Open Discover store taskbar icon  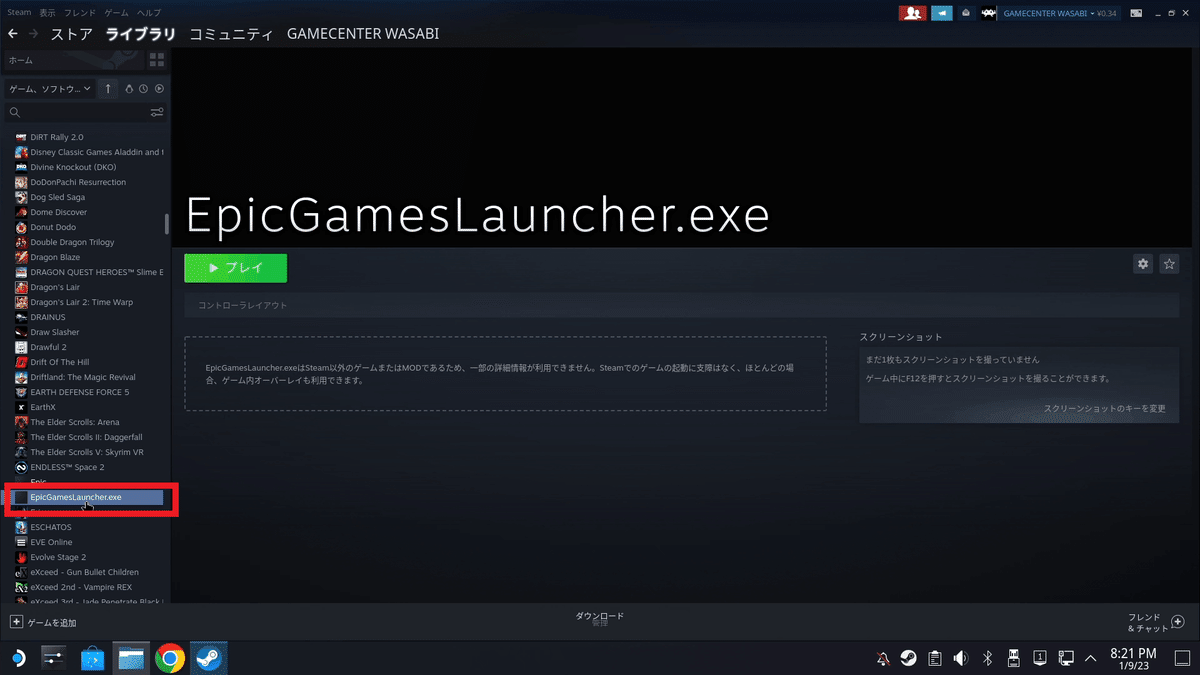[x=92, y=658]
